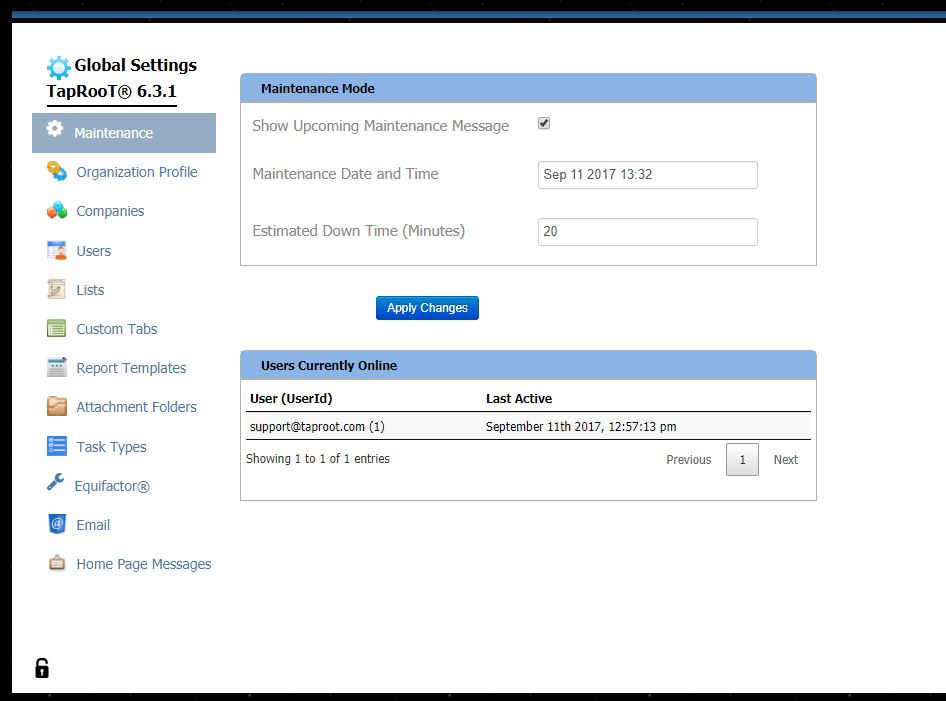Click the Equifactor wrench icon
Screen dimensions: 946x701
[x=56, y=483]
